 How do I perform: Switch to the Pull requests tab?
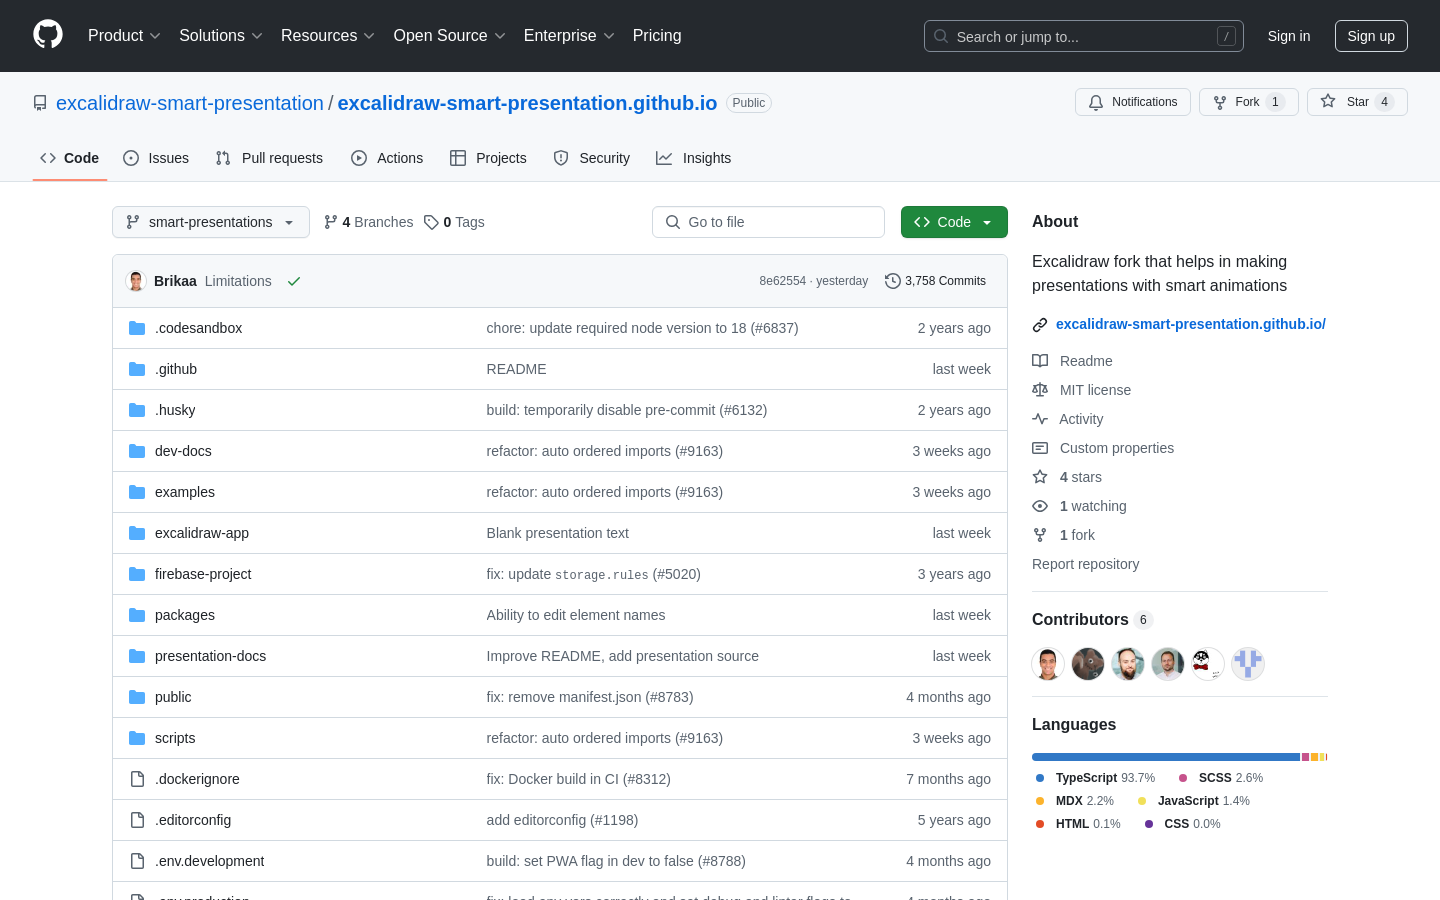coord(269,158)
